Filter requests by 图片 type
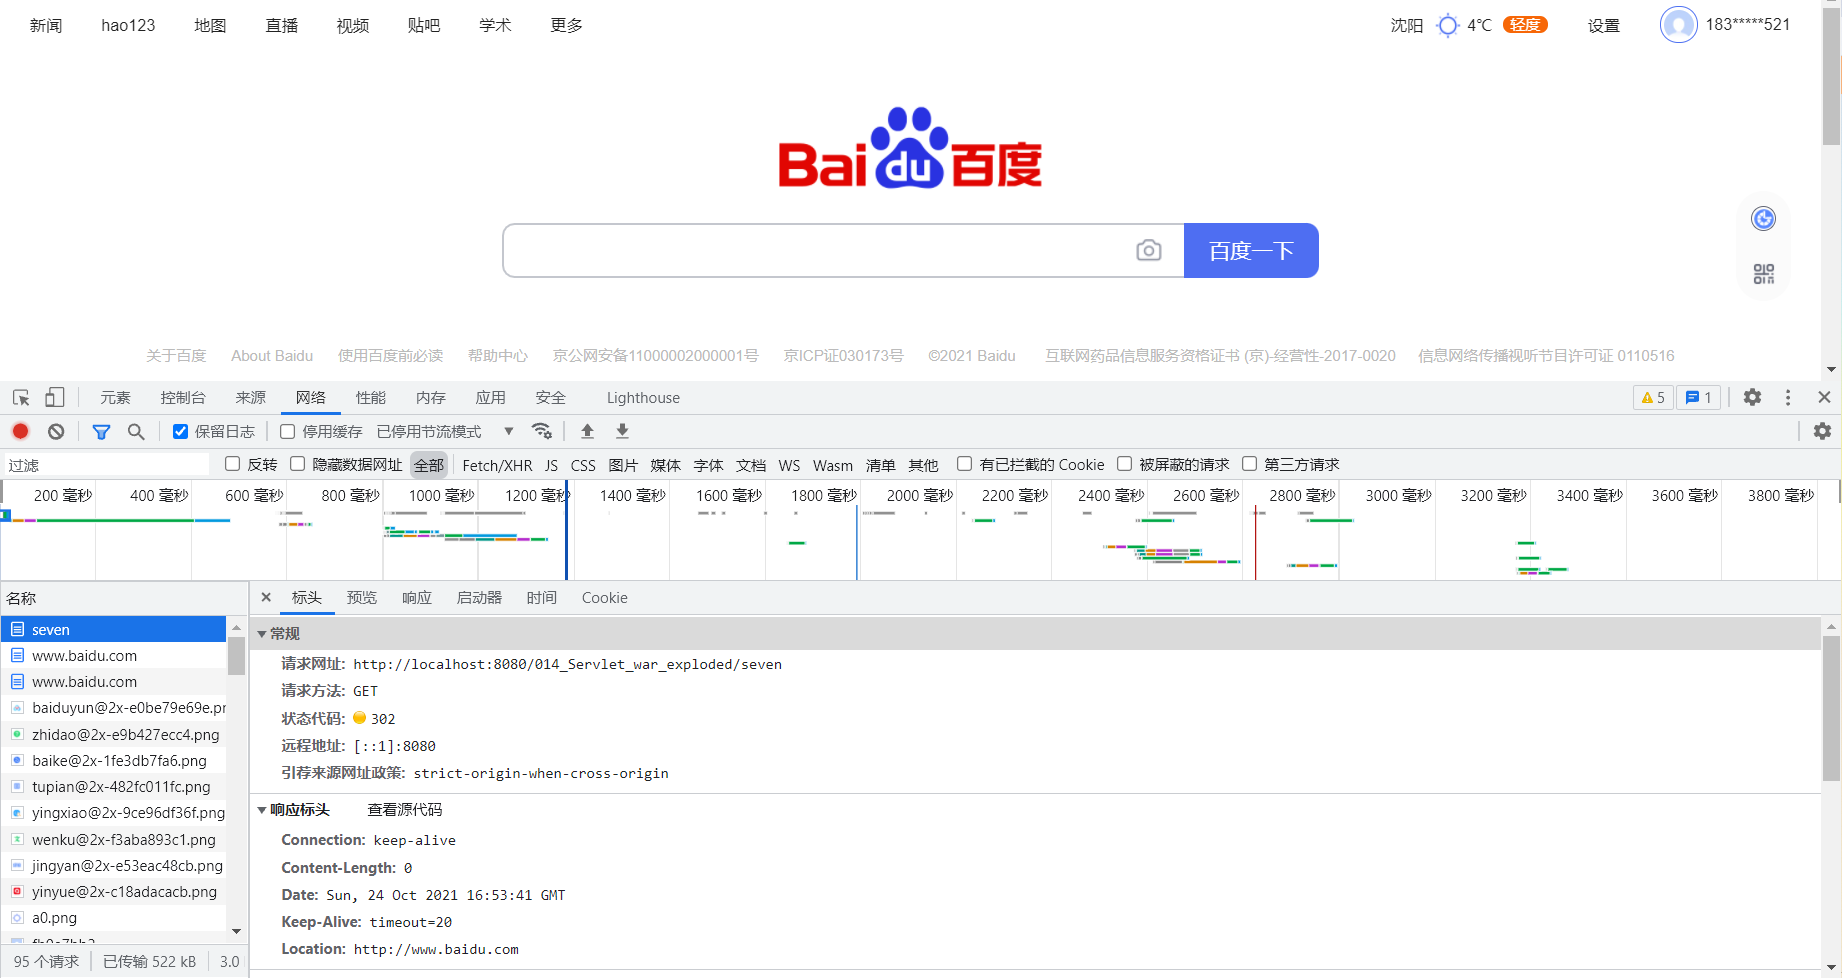The image size is (1842, 978). coord(623,465)
